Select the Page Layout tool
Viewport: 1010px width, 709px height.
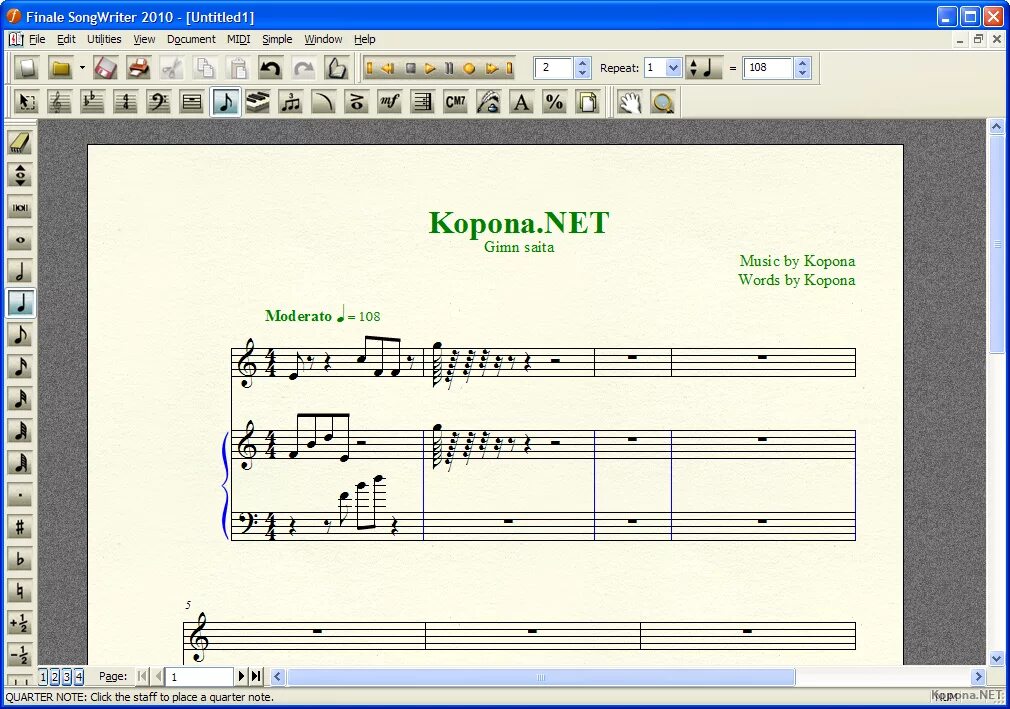[587, 102]
